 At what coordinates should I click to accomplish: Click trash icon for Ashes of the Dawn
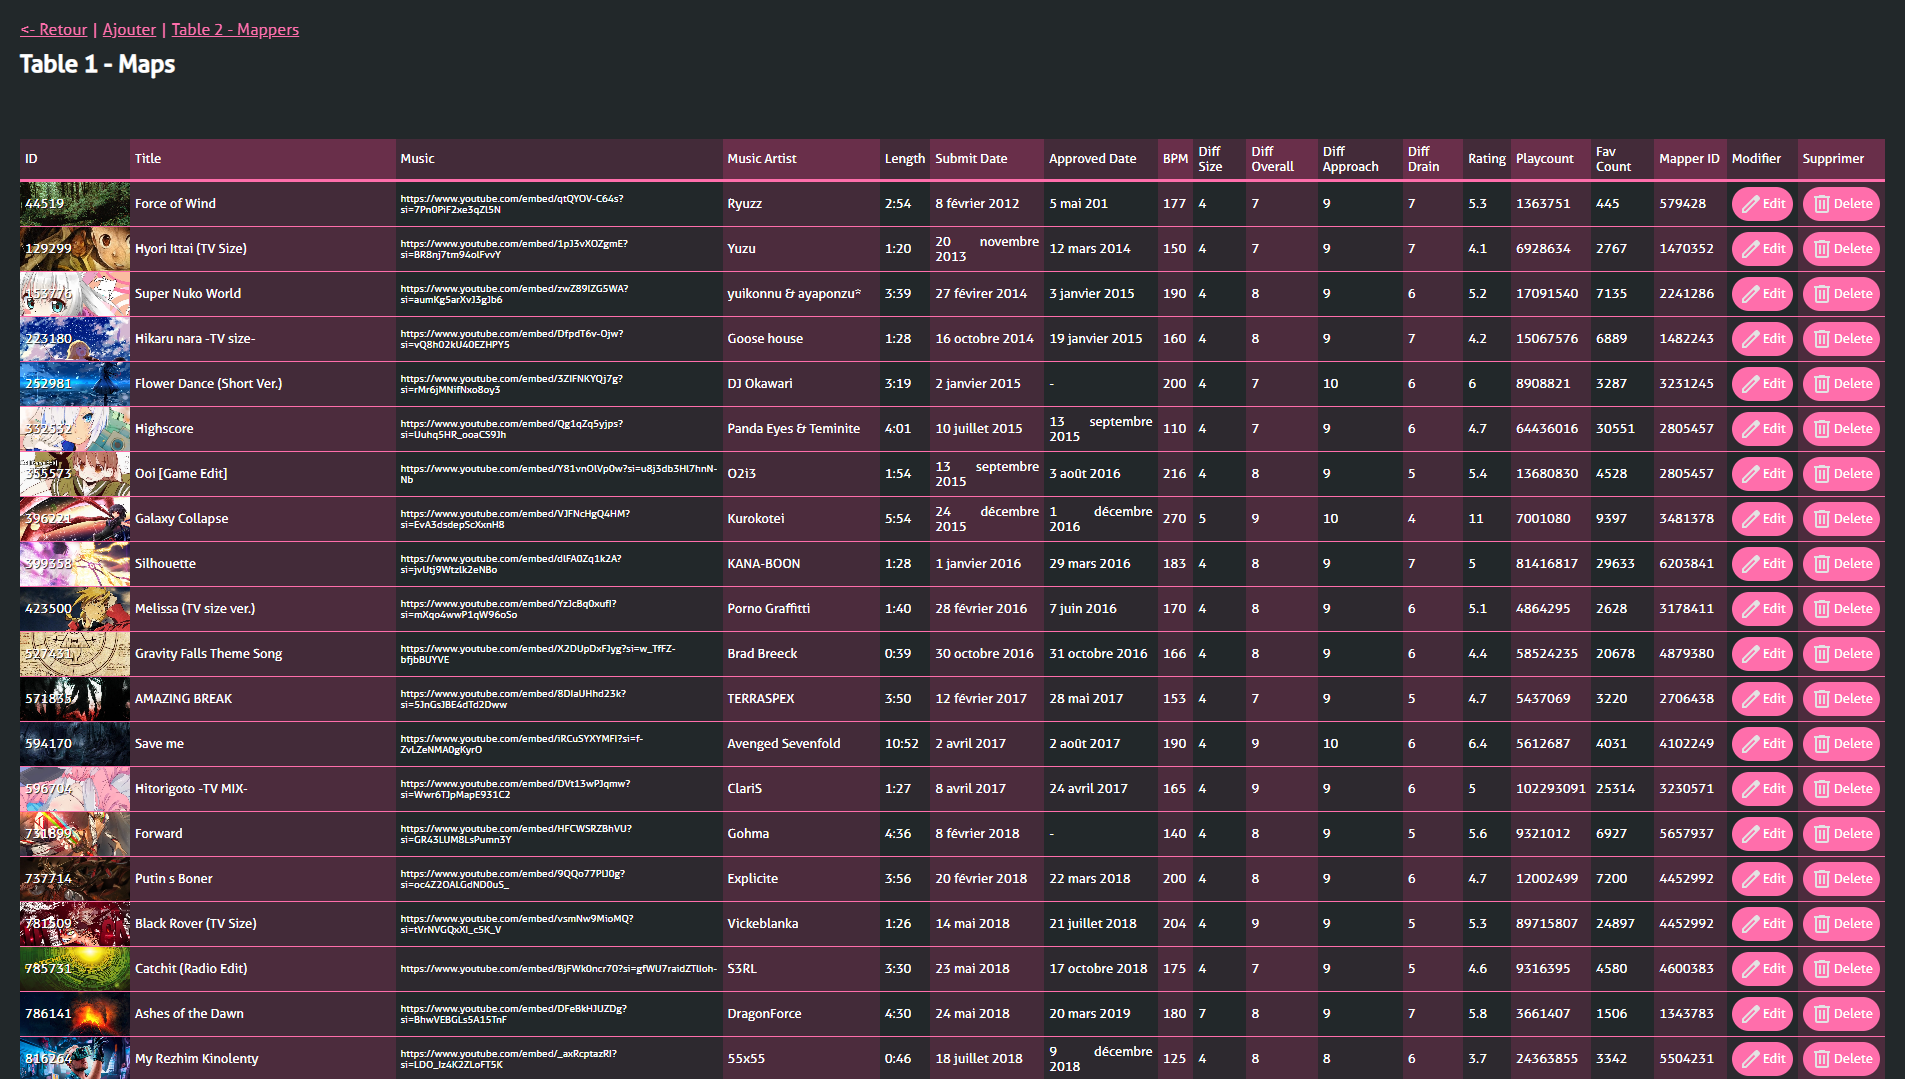tap(1821, 1014)
